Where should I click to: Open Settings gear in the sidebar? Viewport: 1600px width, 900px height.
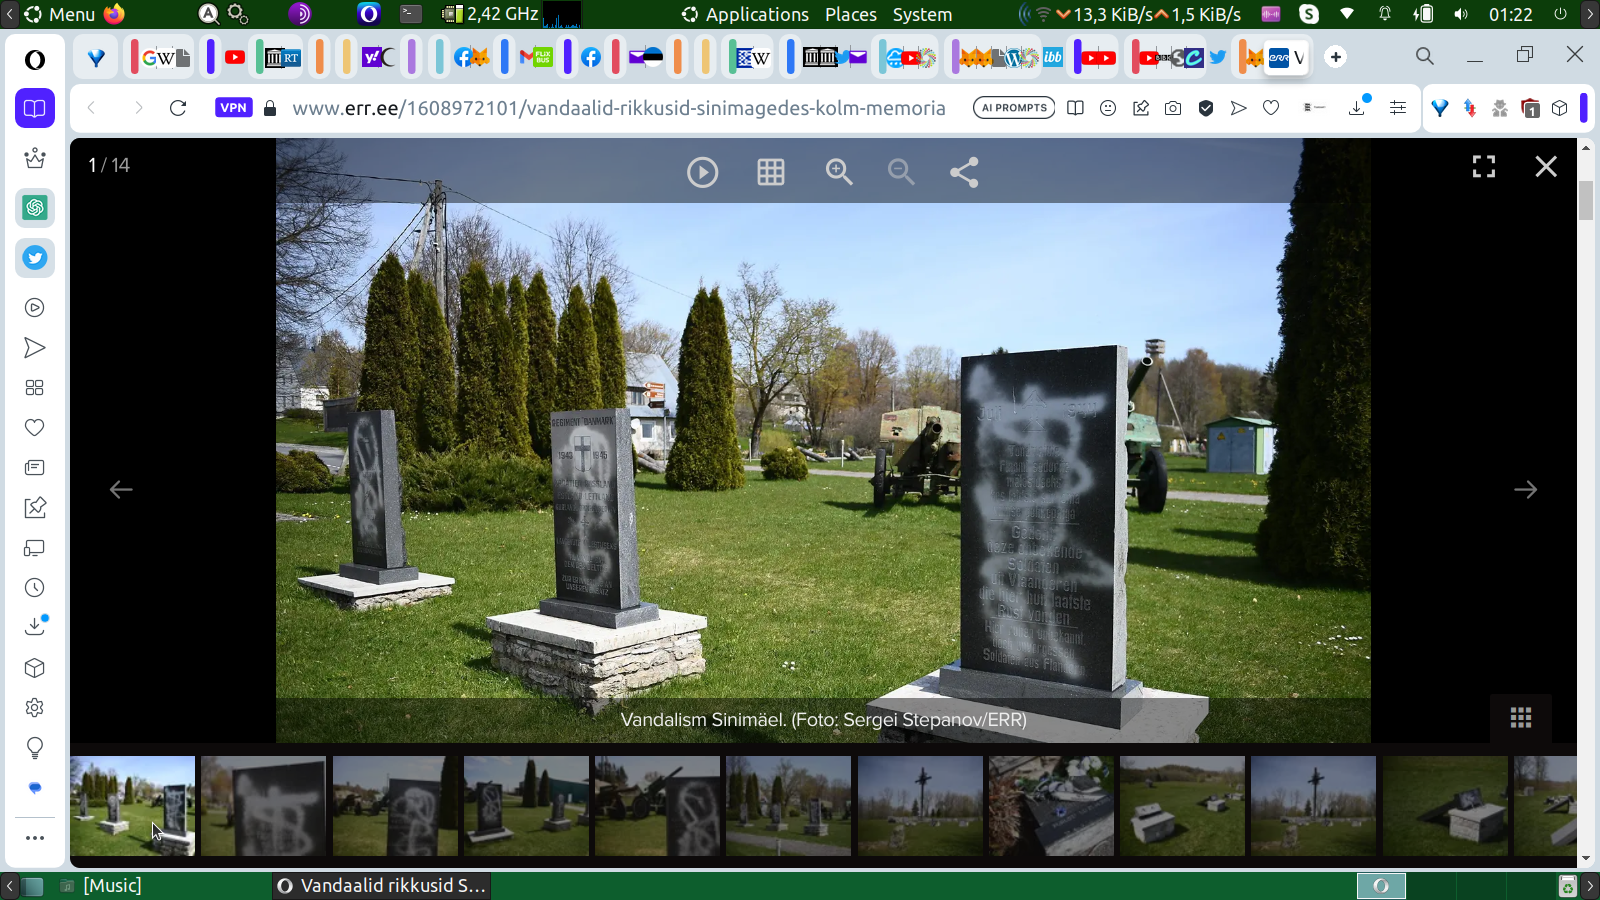click(35, 708)
